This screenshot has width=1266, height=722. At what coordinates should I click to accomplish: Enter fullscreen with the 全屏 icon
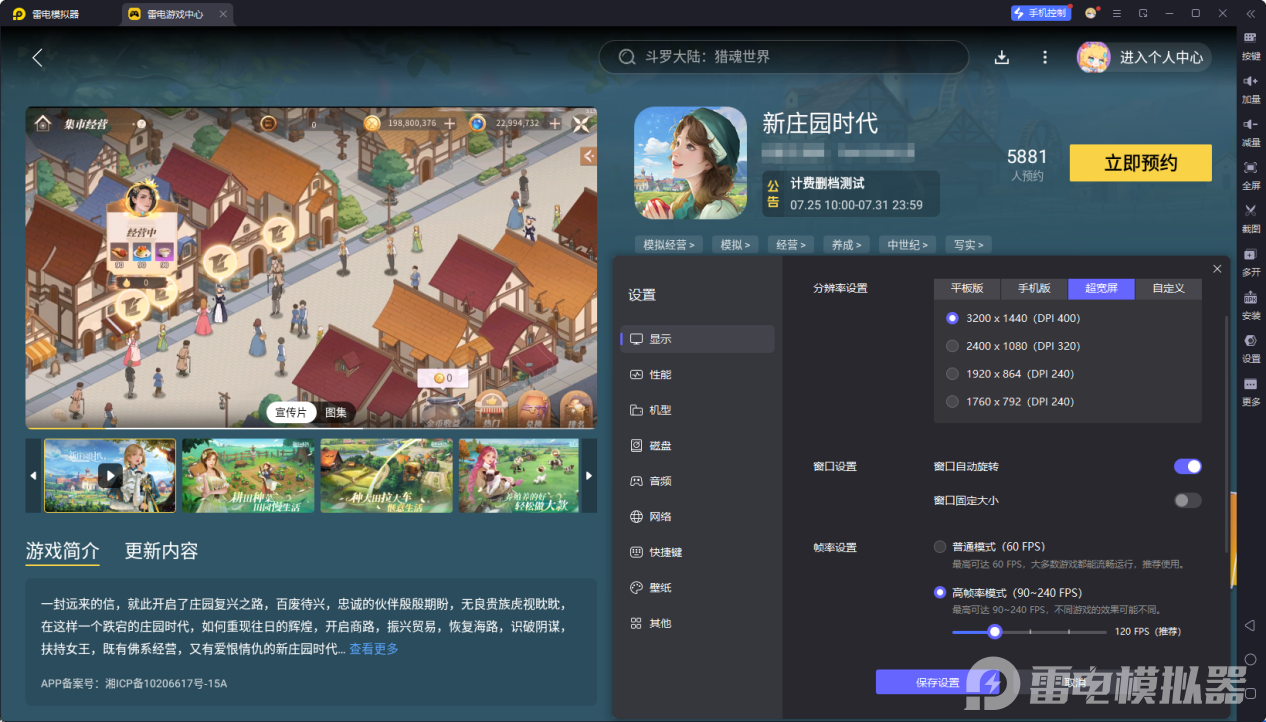pyautogui.click(x=1250, y=167)
